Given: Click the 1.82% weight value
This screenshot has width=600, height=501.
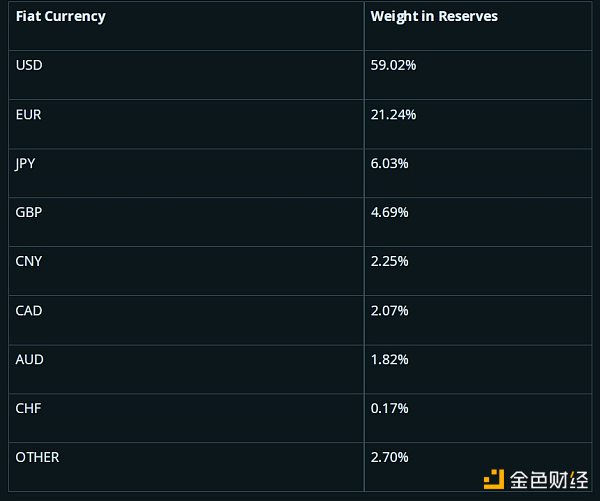Looking at the screenshot, I should (x=389, y=360).
